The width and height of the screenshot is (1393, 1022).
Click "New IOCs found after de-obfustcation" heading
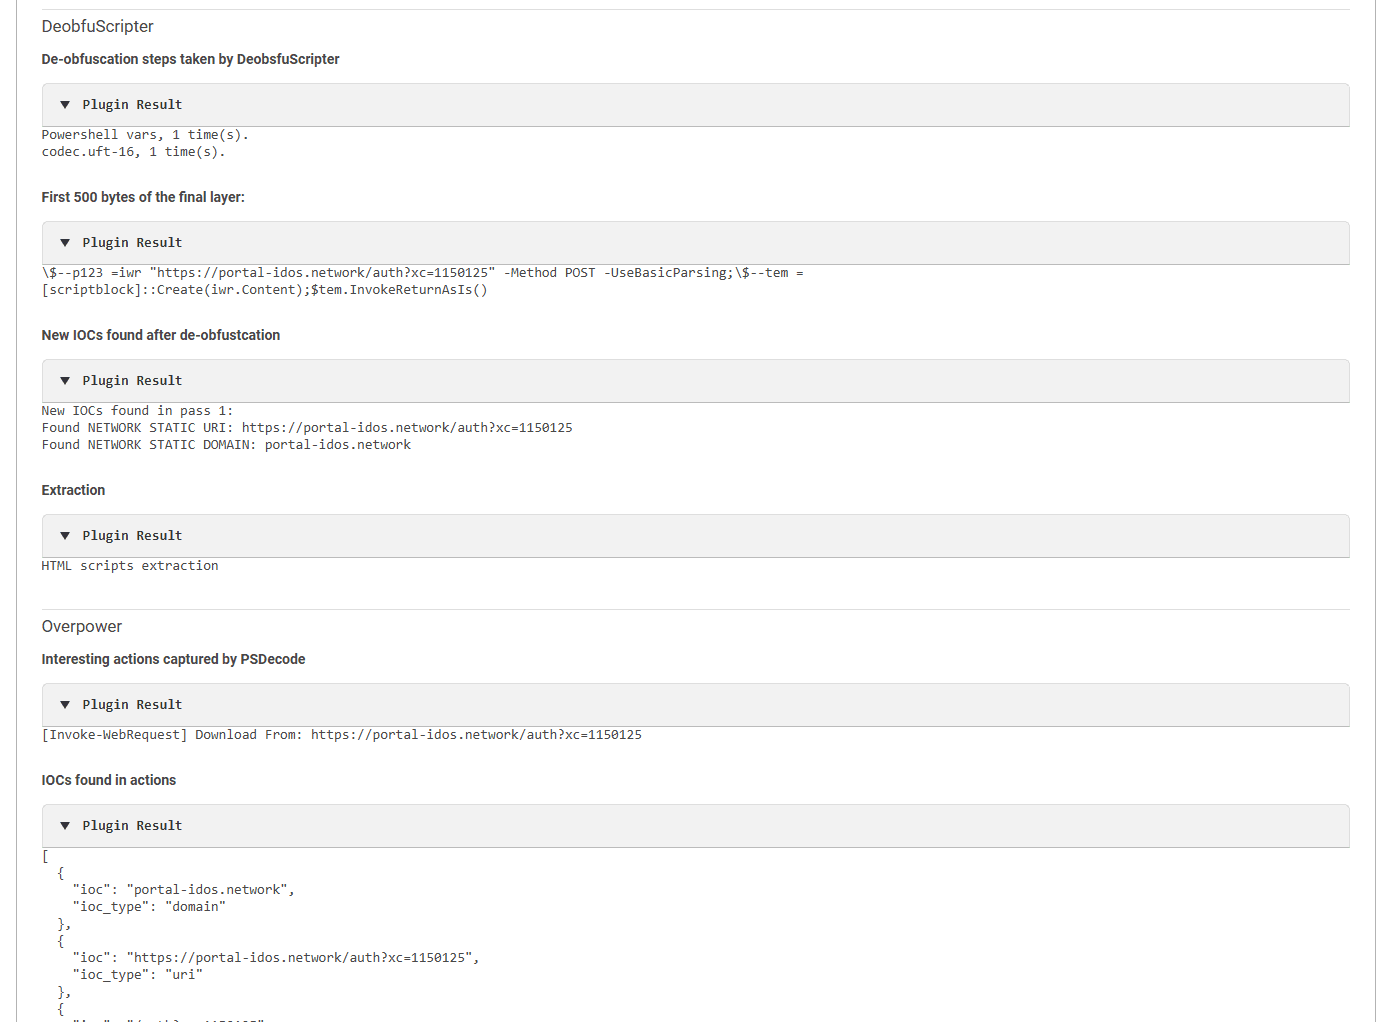pos(160,335)
